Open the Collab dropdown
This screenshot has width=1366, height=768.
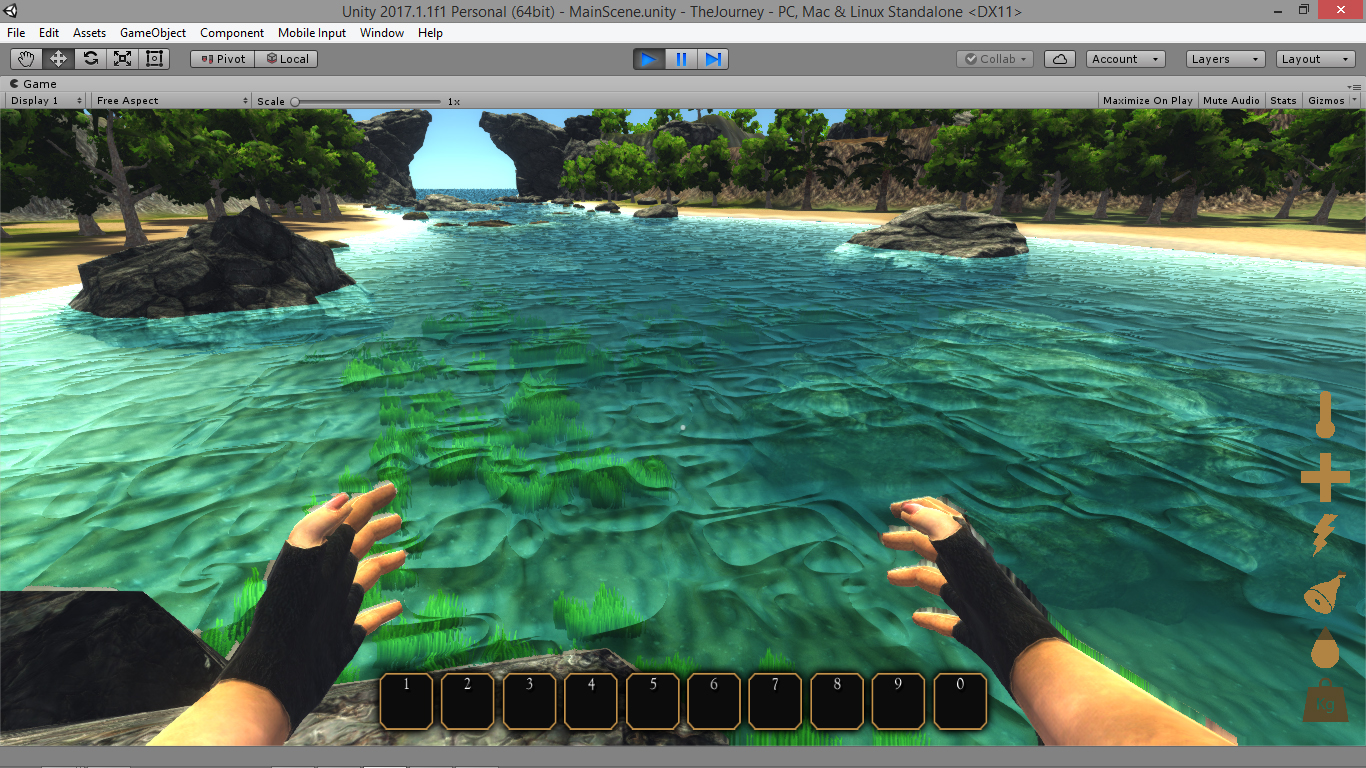tap(996, 59)
